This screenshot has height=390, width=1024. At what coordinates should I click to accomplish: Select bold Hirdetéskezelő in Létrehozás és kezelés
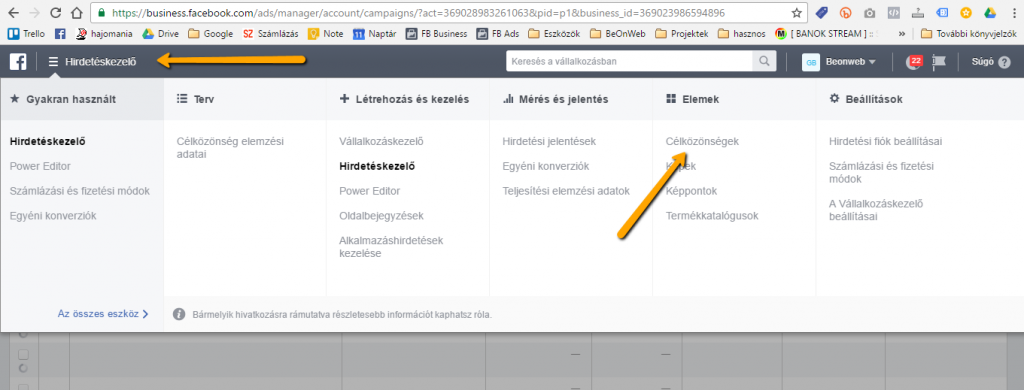(x=377, y=166)
